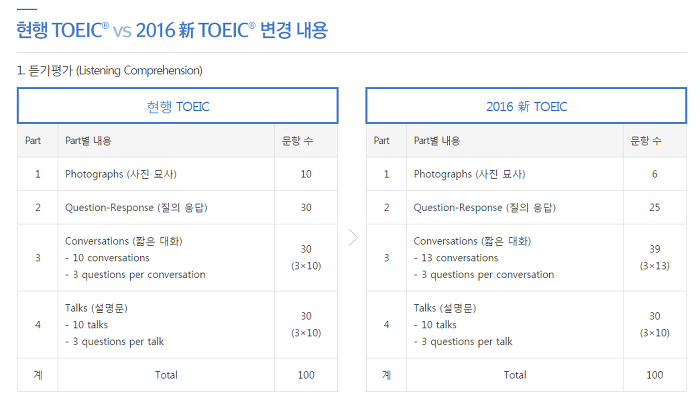Image resolution: width=700 pixels, height=408 pixels.
Task: Click Part number '1' in 현행 TOEIC table
Action: (x=38, y=174)
